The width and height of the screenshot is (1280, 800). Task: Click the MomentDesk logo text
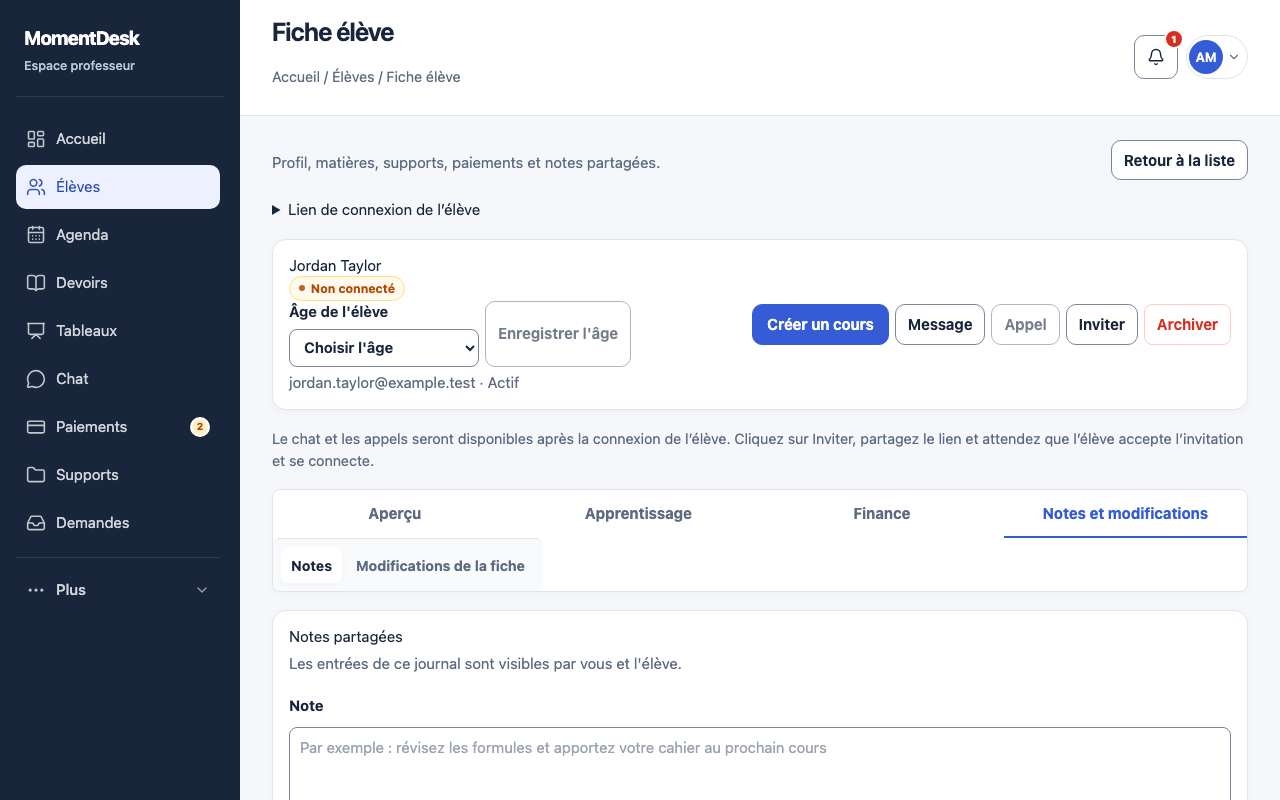(82, 39)
